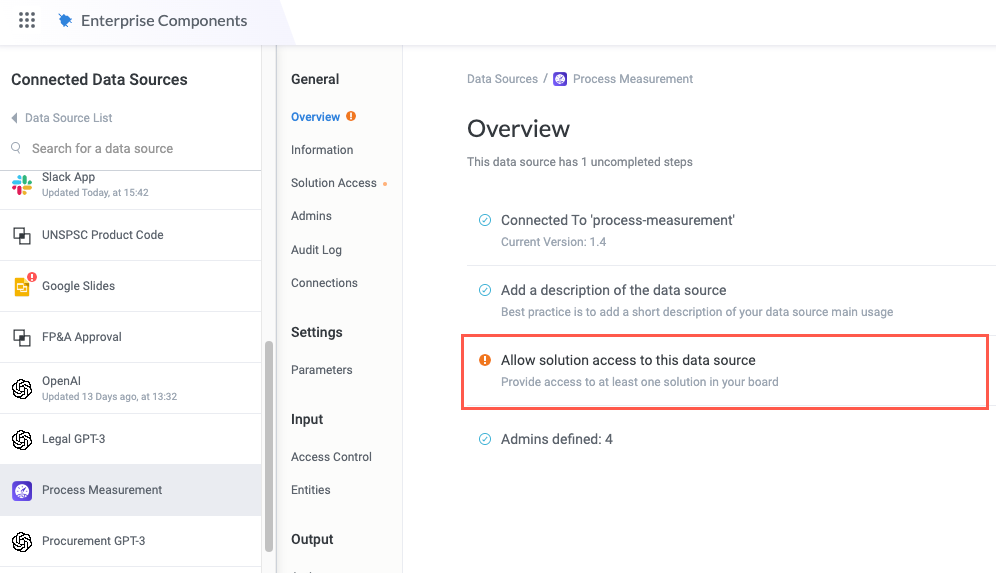Open Access Control under Input

pyautogui.click(x=331, y=457)
